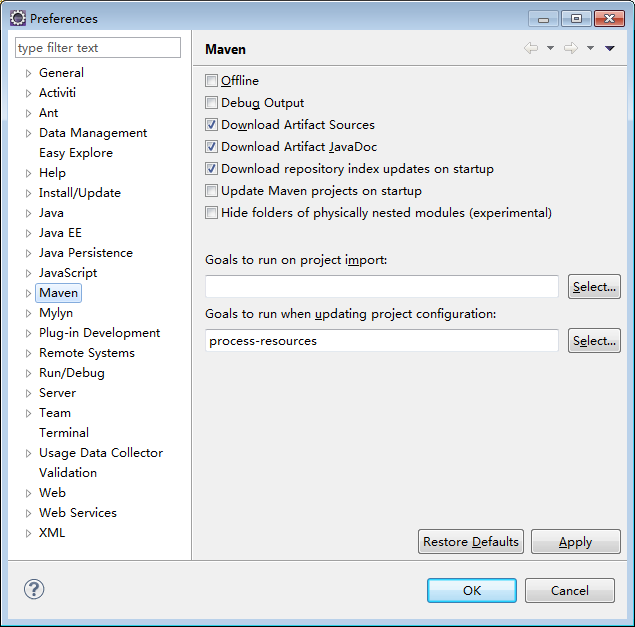
Task: Open the forward history dropdown arrow
Action: (x=590, y=48)
